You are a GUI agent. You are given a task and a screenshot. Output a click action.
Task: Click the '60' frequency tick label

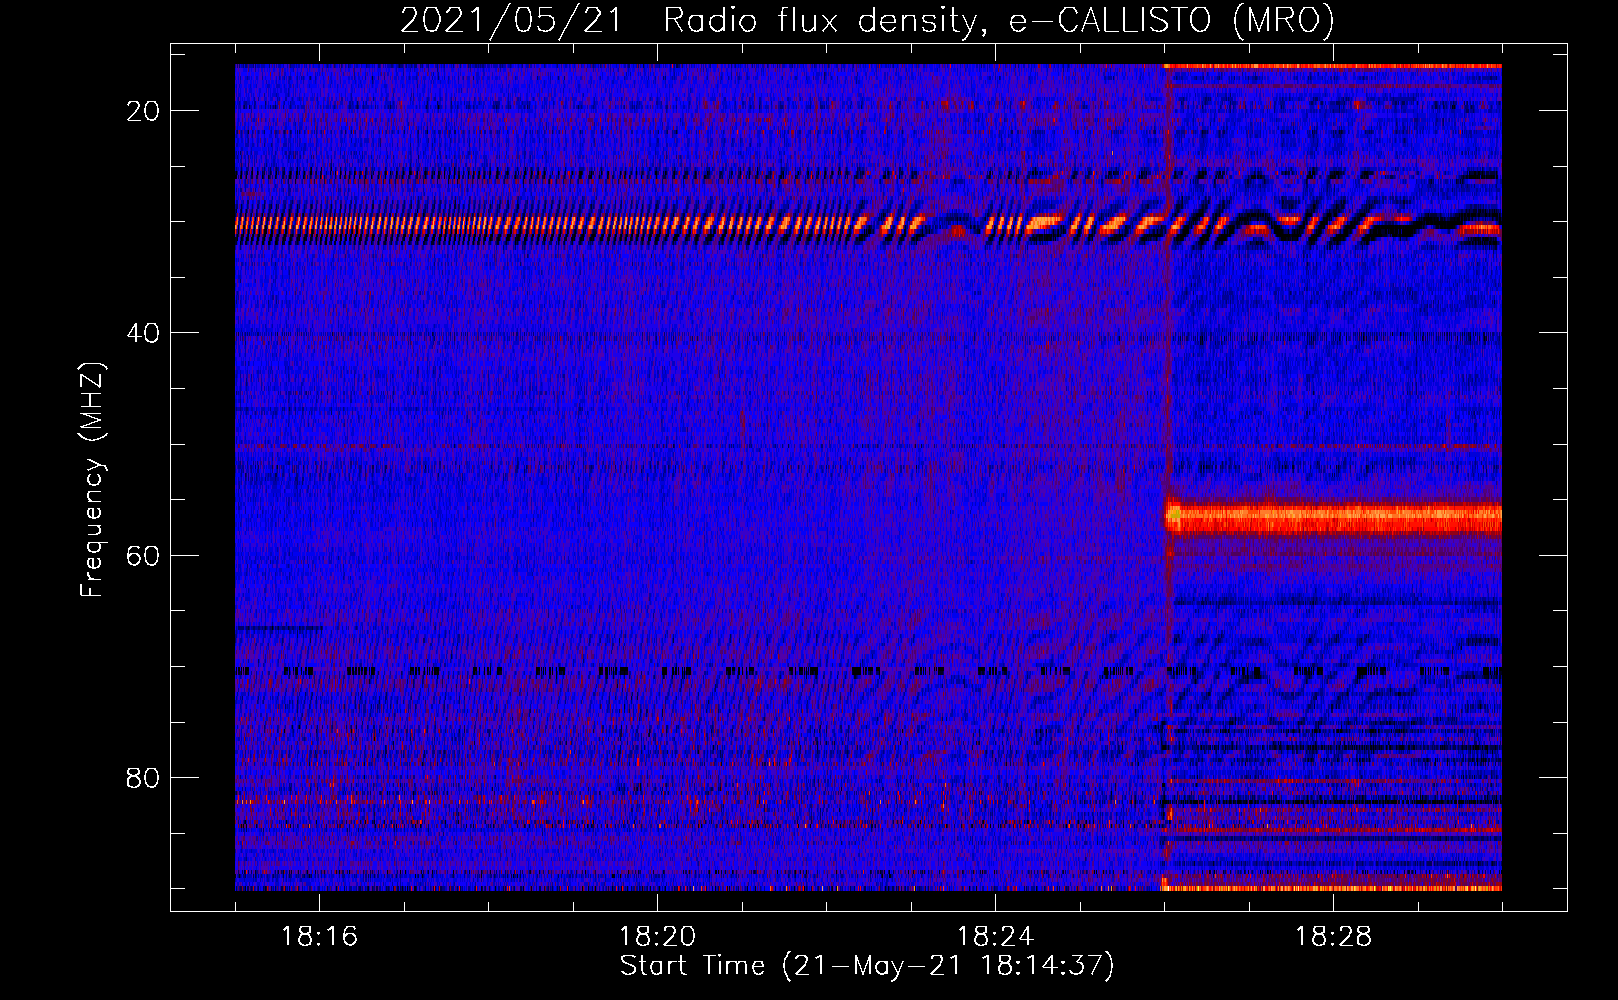[x=143, y=555]
